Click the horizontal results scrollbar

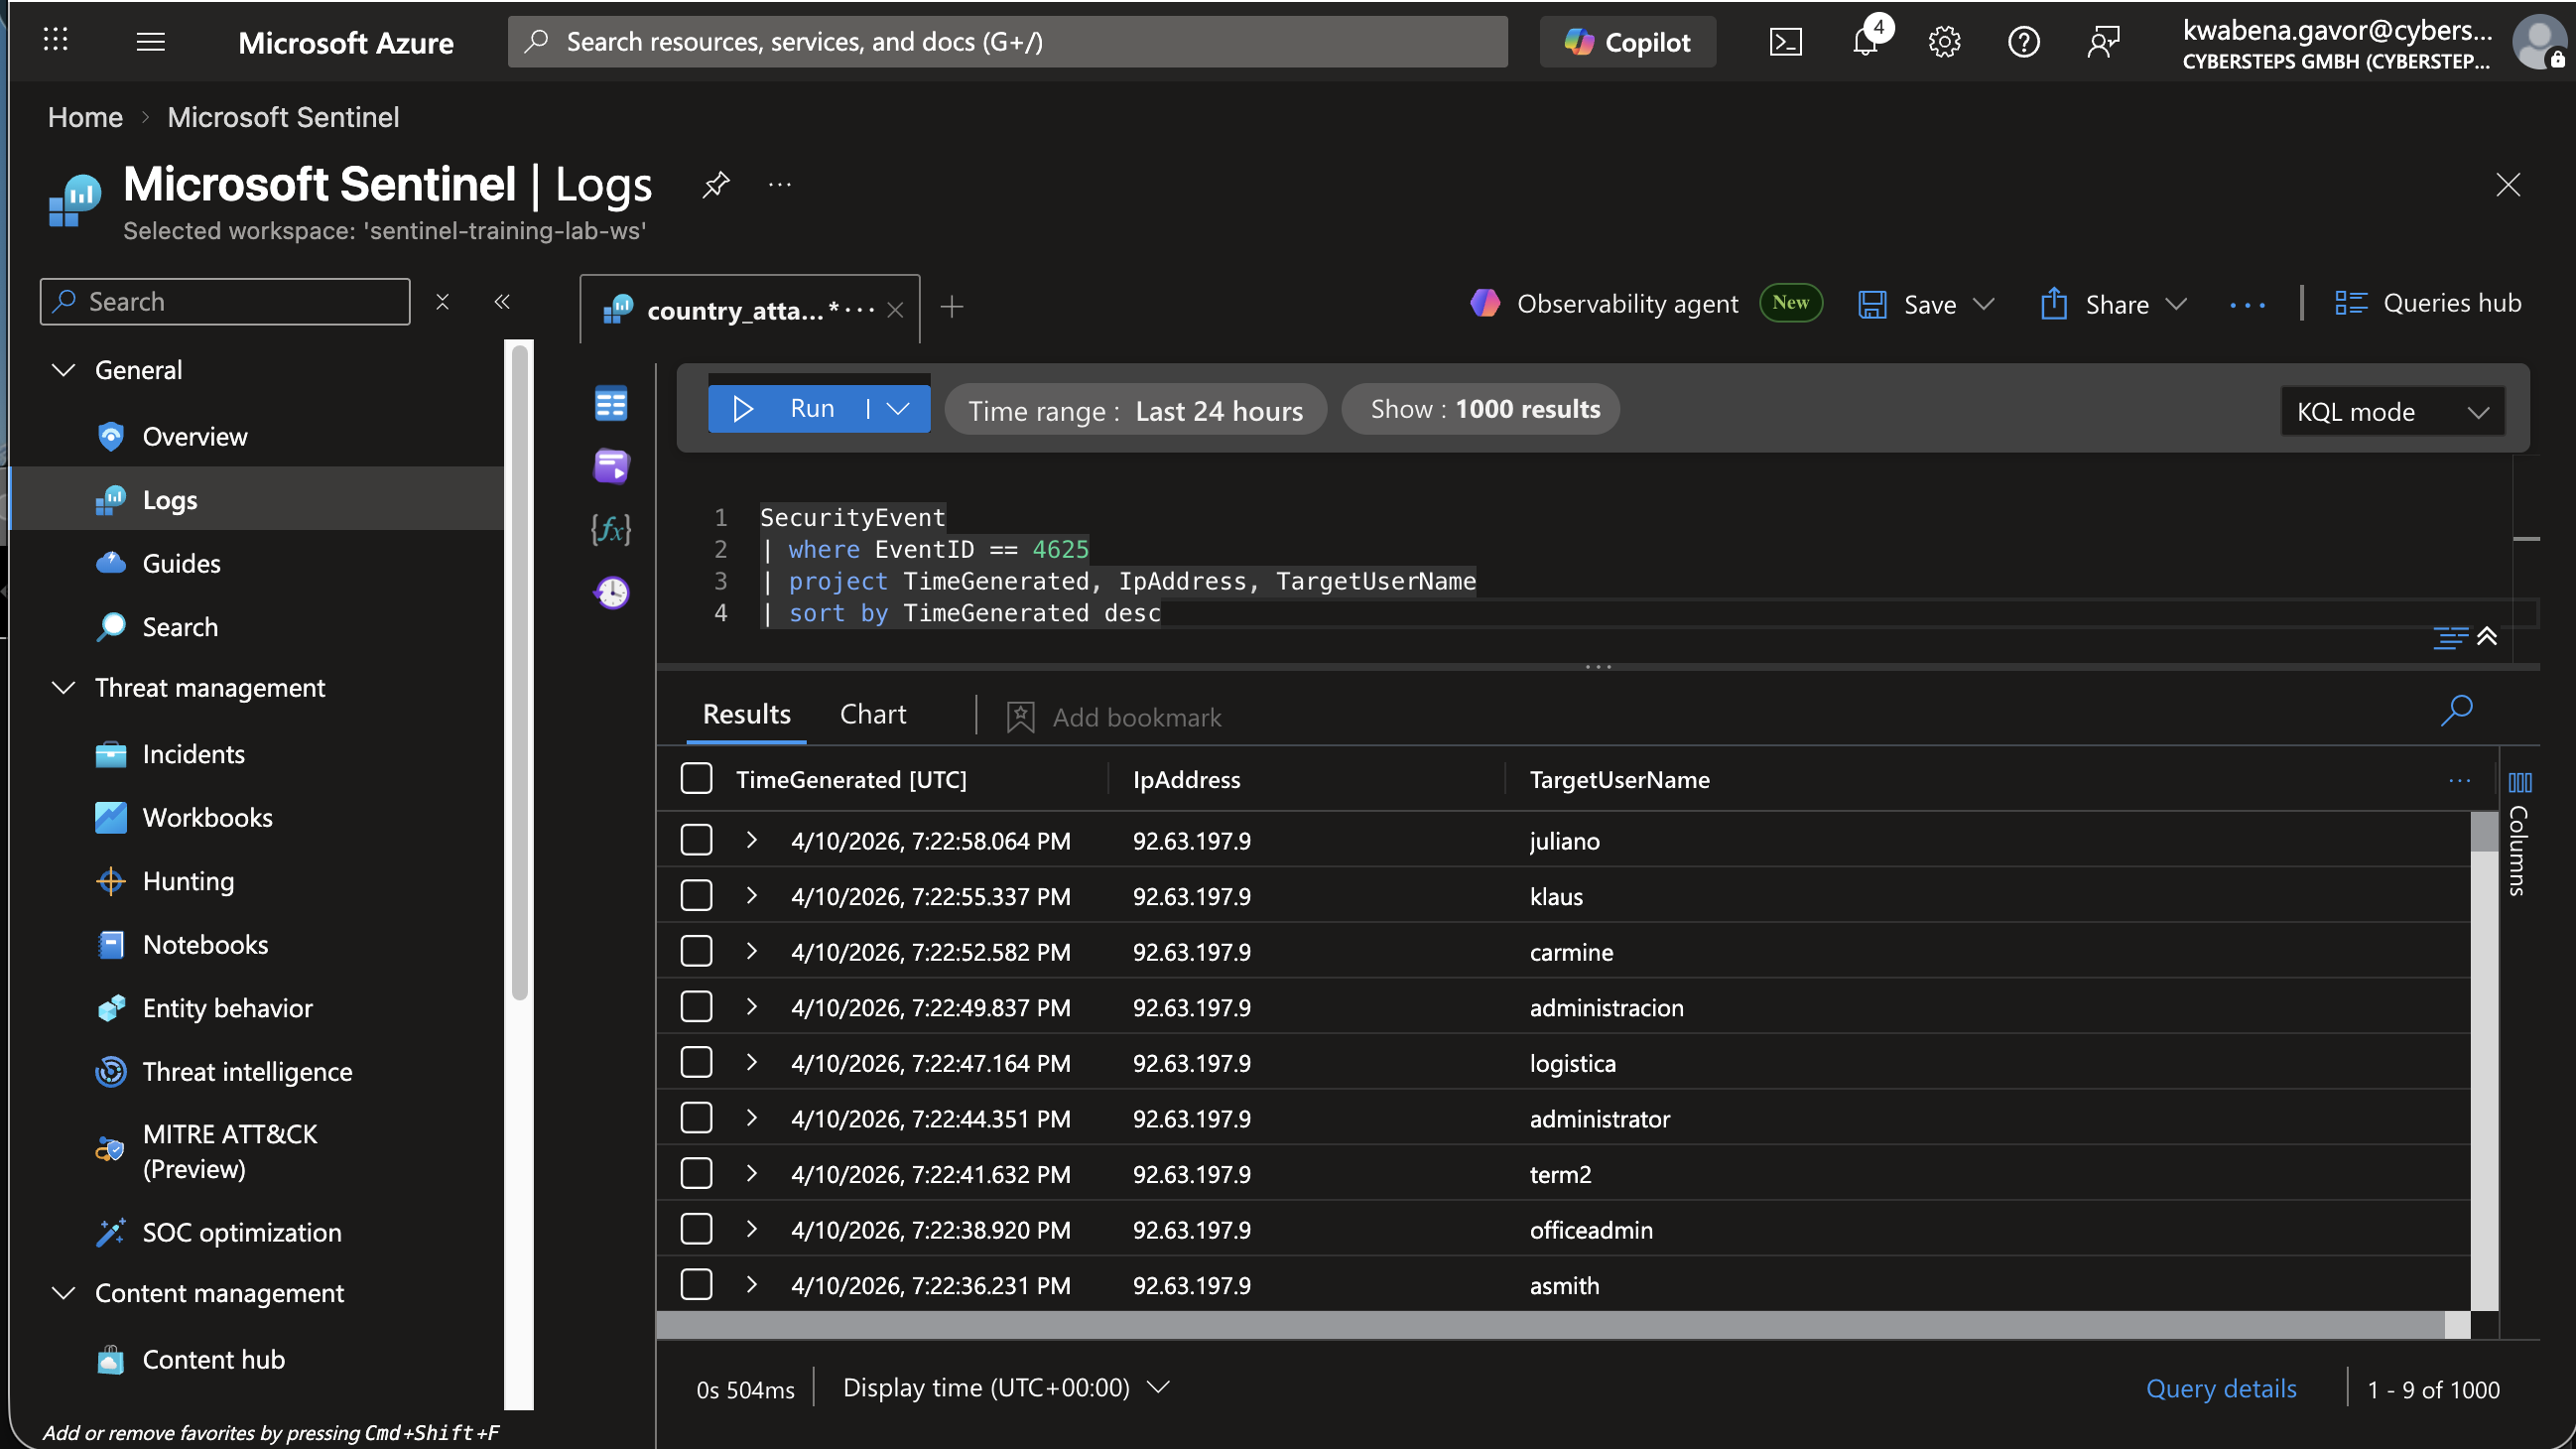tap(1550, 1325)
